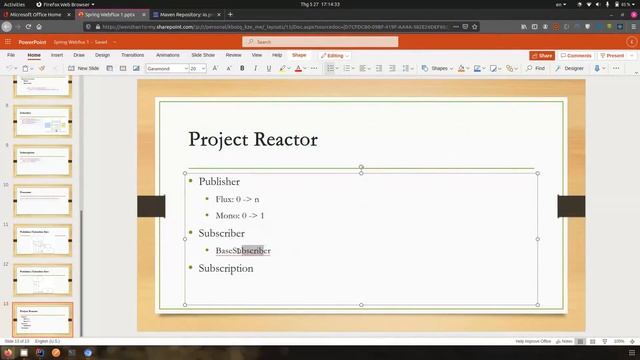Screen dimensions: 640x360
Task: Click the BaseSubscriber bullet text
Action: tap(243, 251)
